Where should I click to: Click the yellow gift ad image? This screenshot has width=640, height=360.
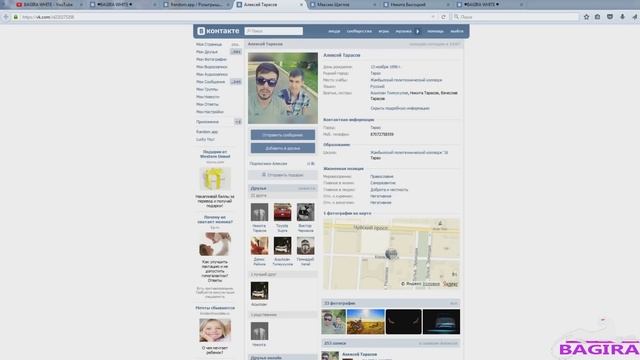[x=215, y=179]
